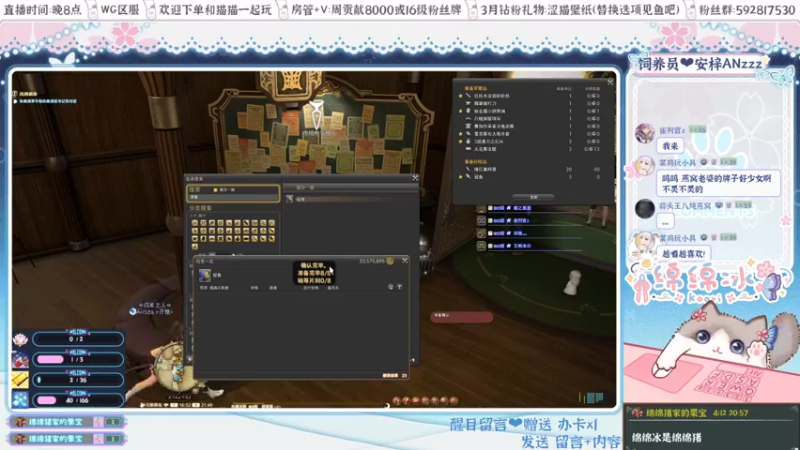
Task: Click the round minimap
Action: pos(174,365)
